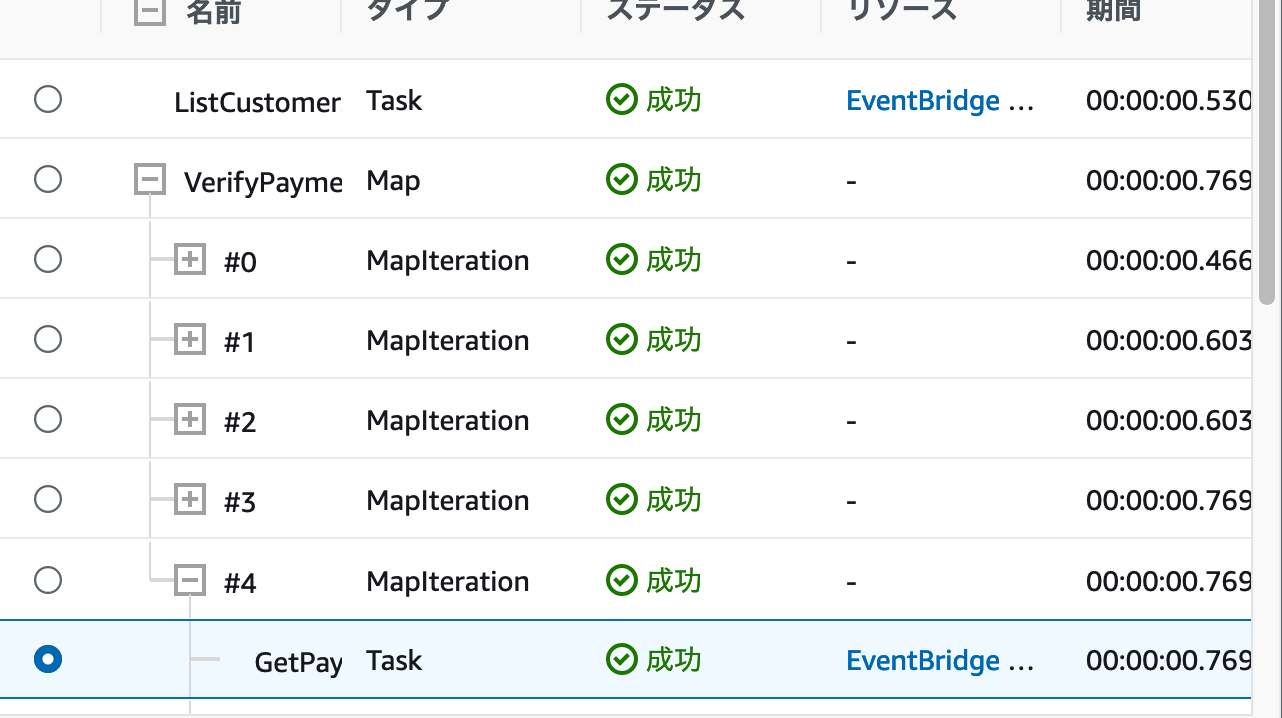Select the ListCustomer row radio button
Viewport: 1282px width, 718px height.
click(48, 99)
